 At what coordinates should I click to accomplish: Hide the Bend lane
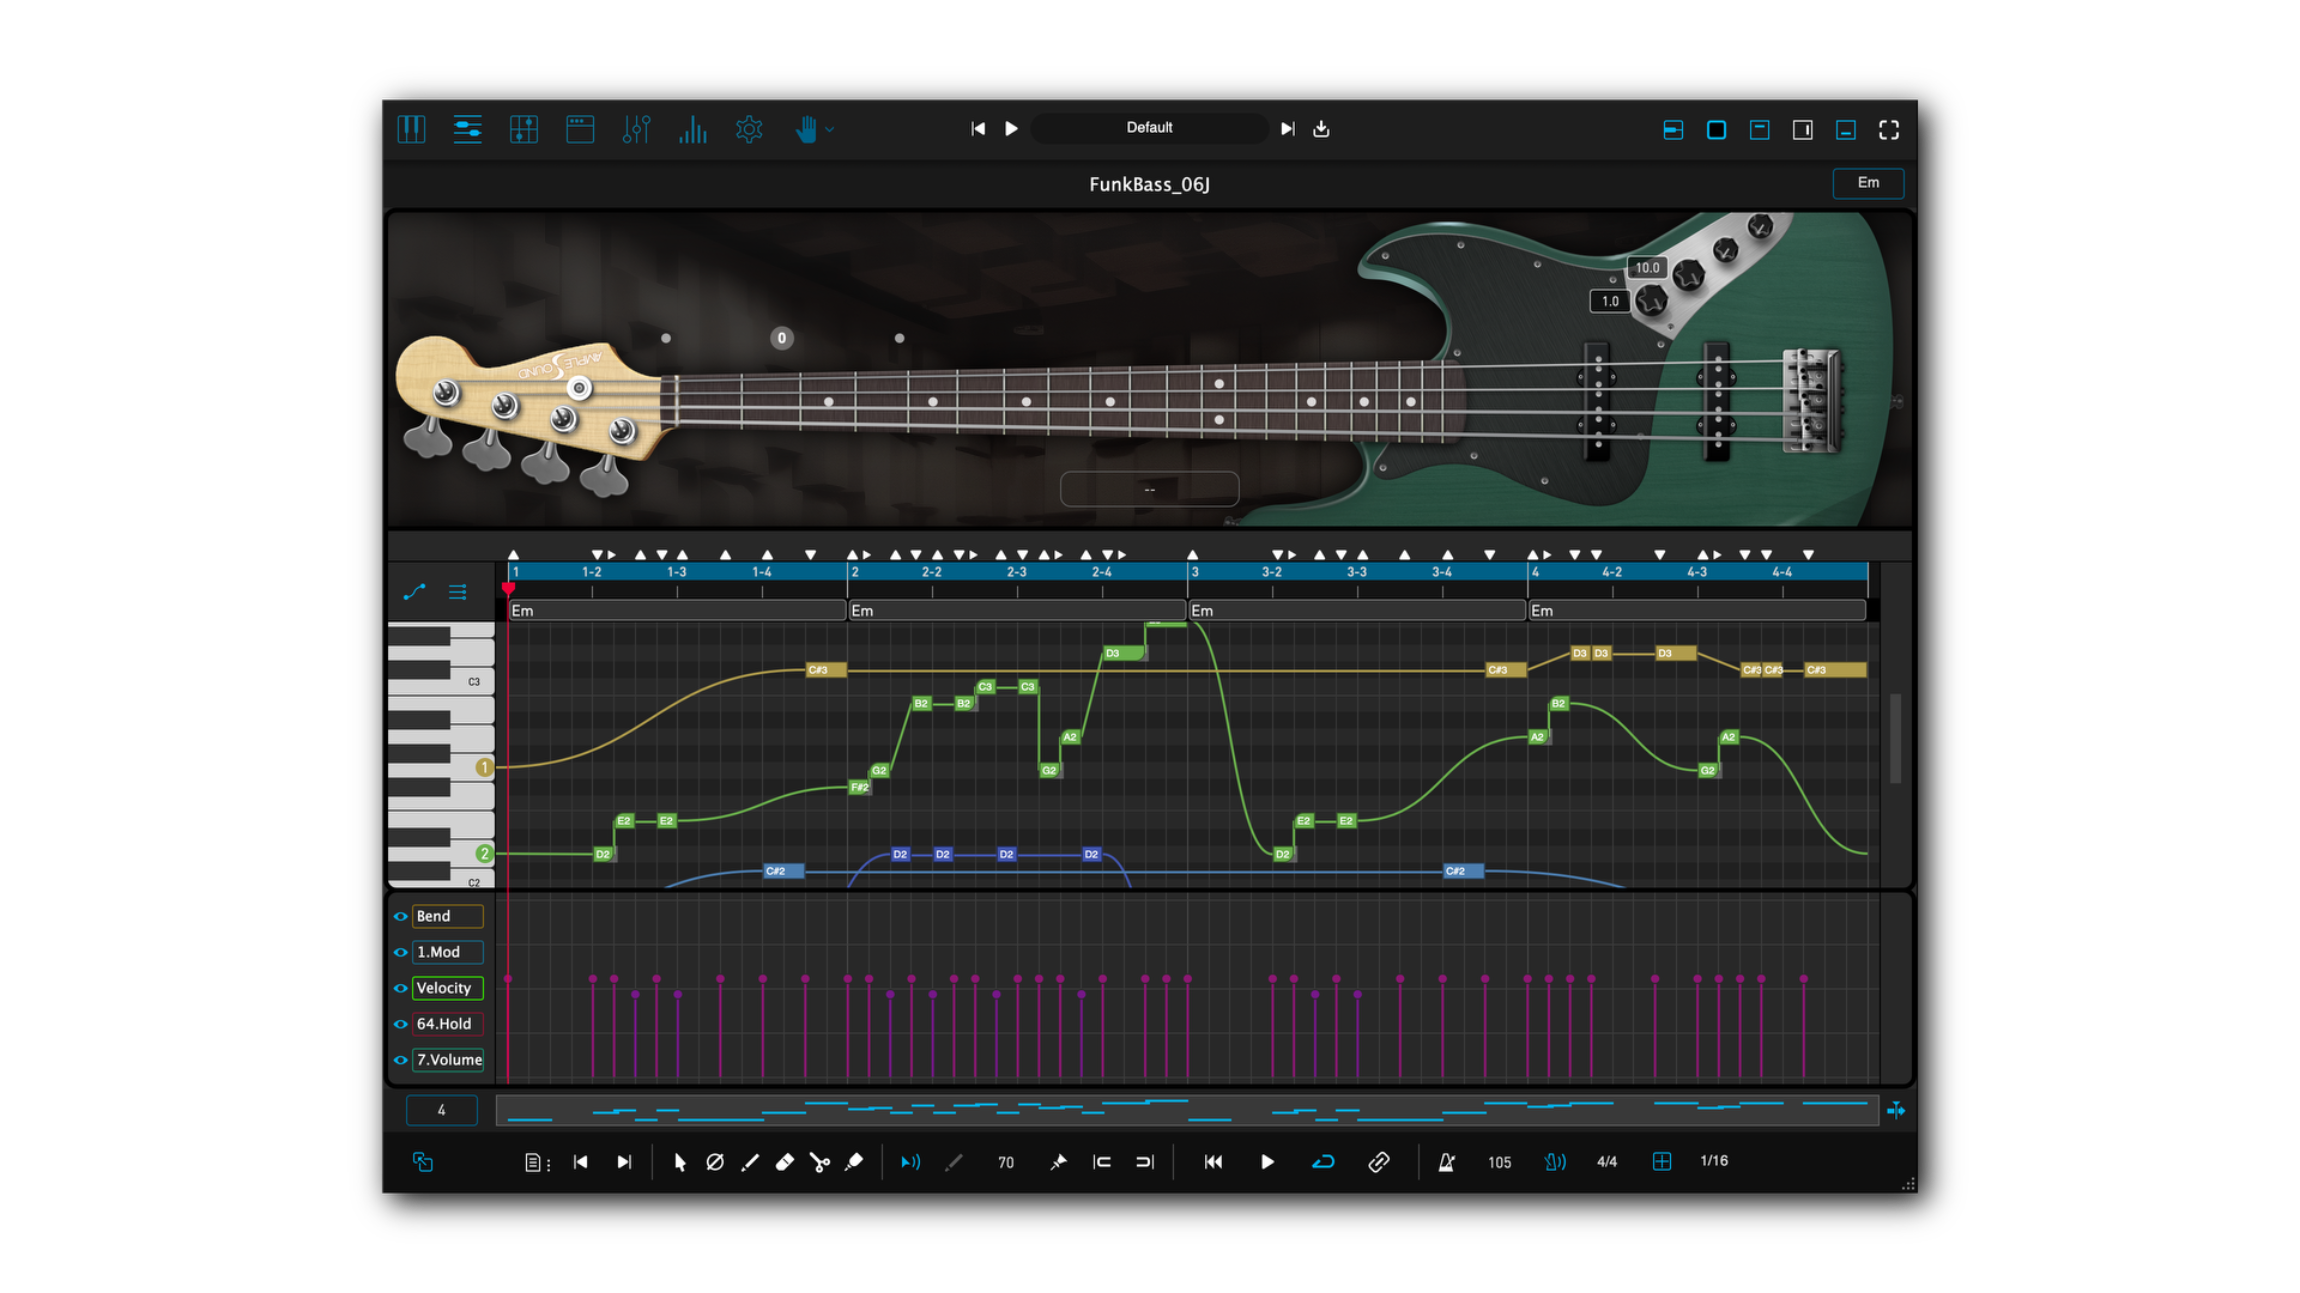tap(400, 916)
